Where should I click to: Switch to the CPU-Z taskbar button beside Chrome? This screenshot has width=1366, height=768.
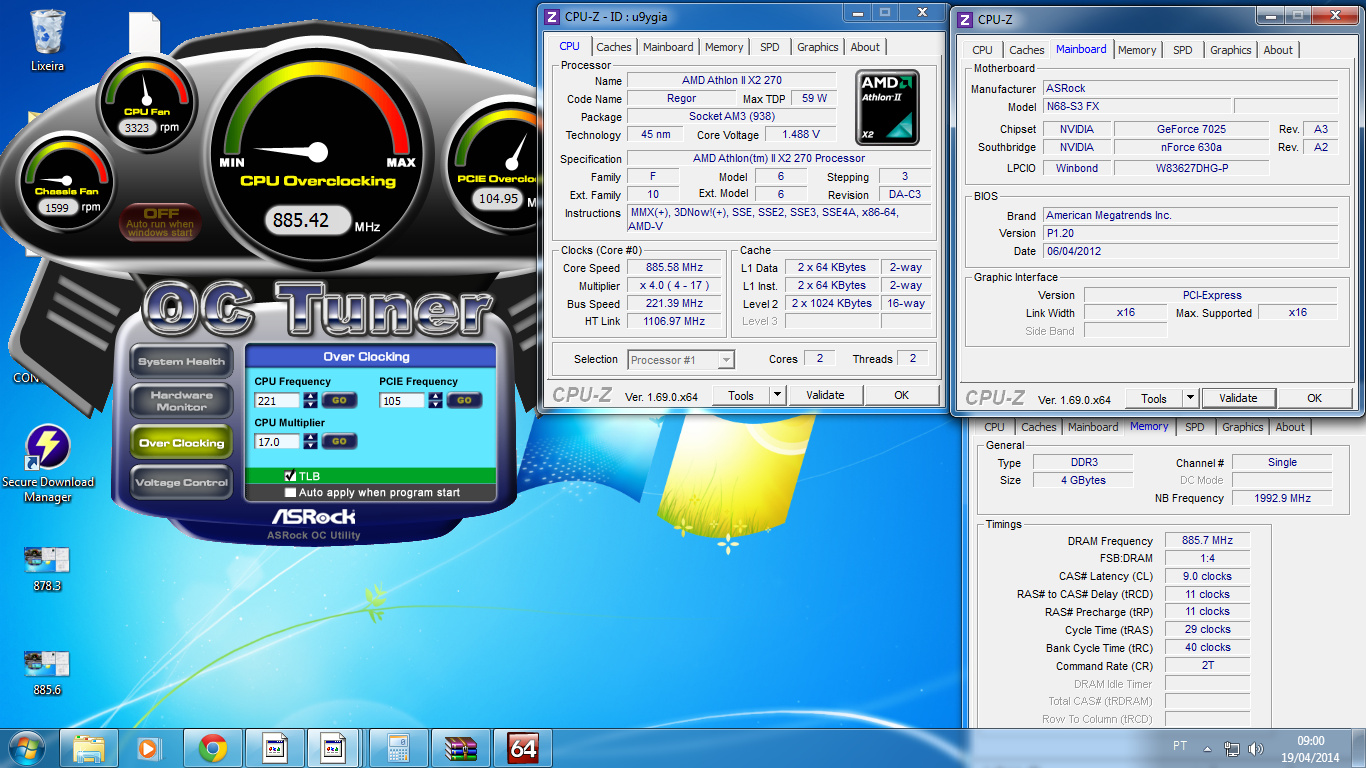[x=274, y=748]
